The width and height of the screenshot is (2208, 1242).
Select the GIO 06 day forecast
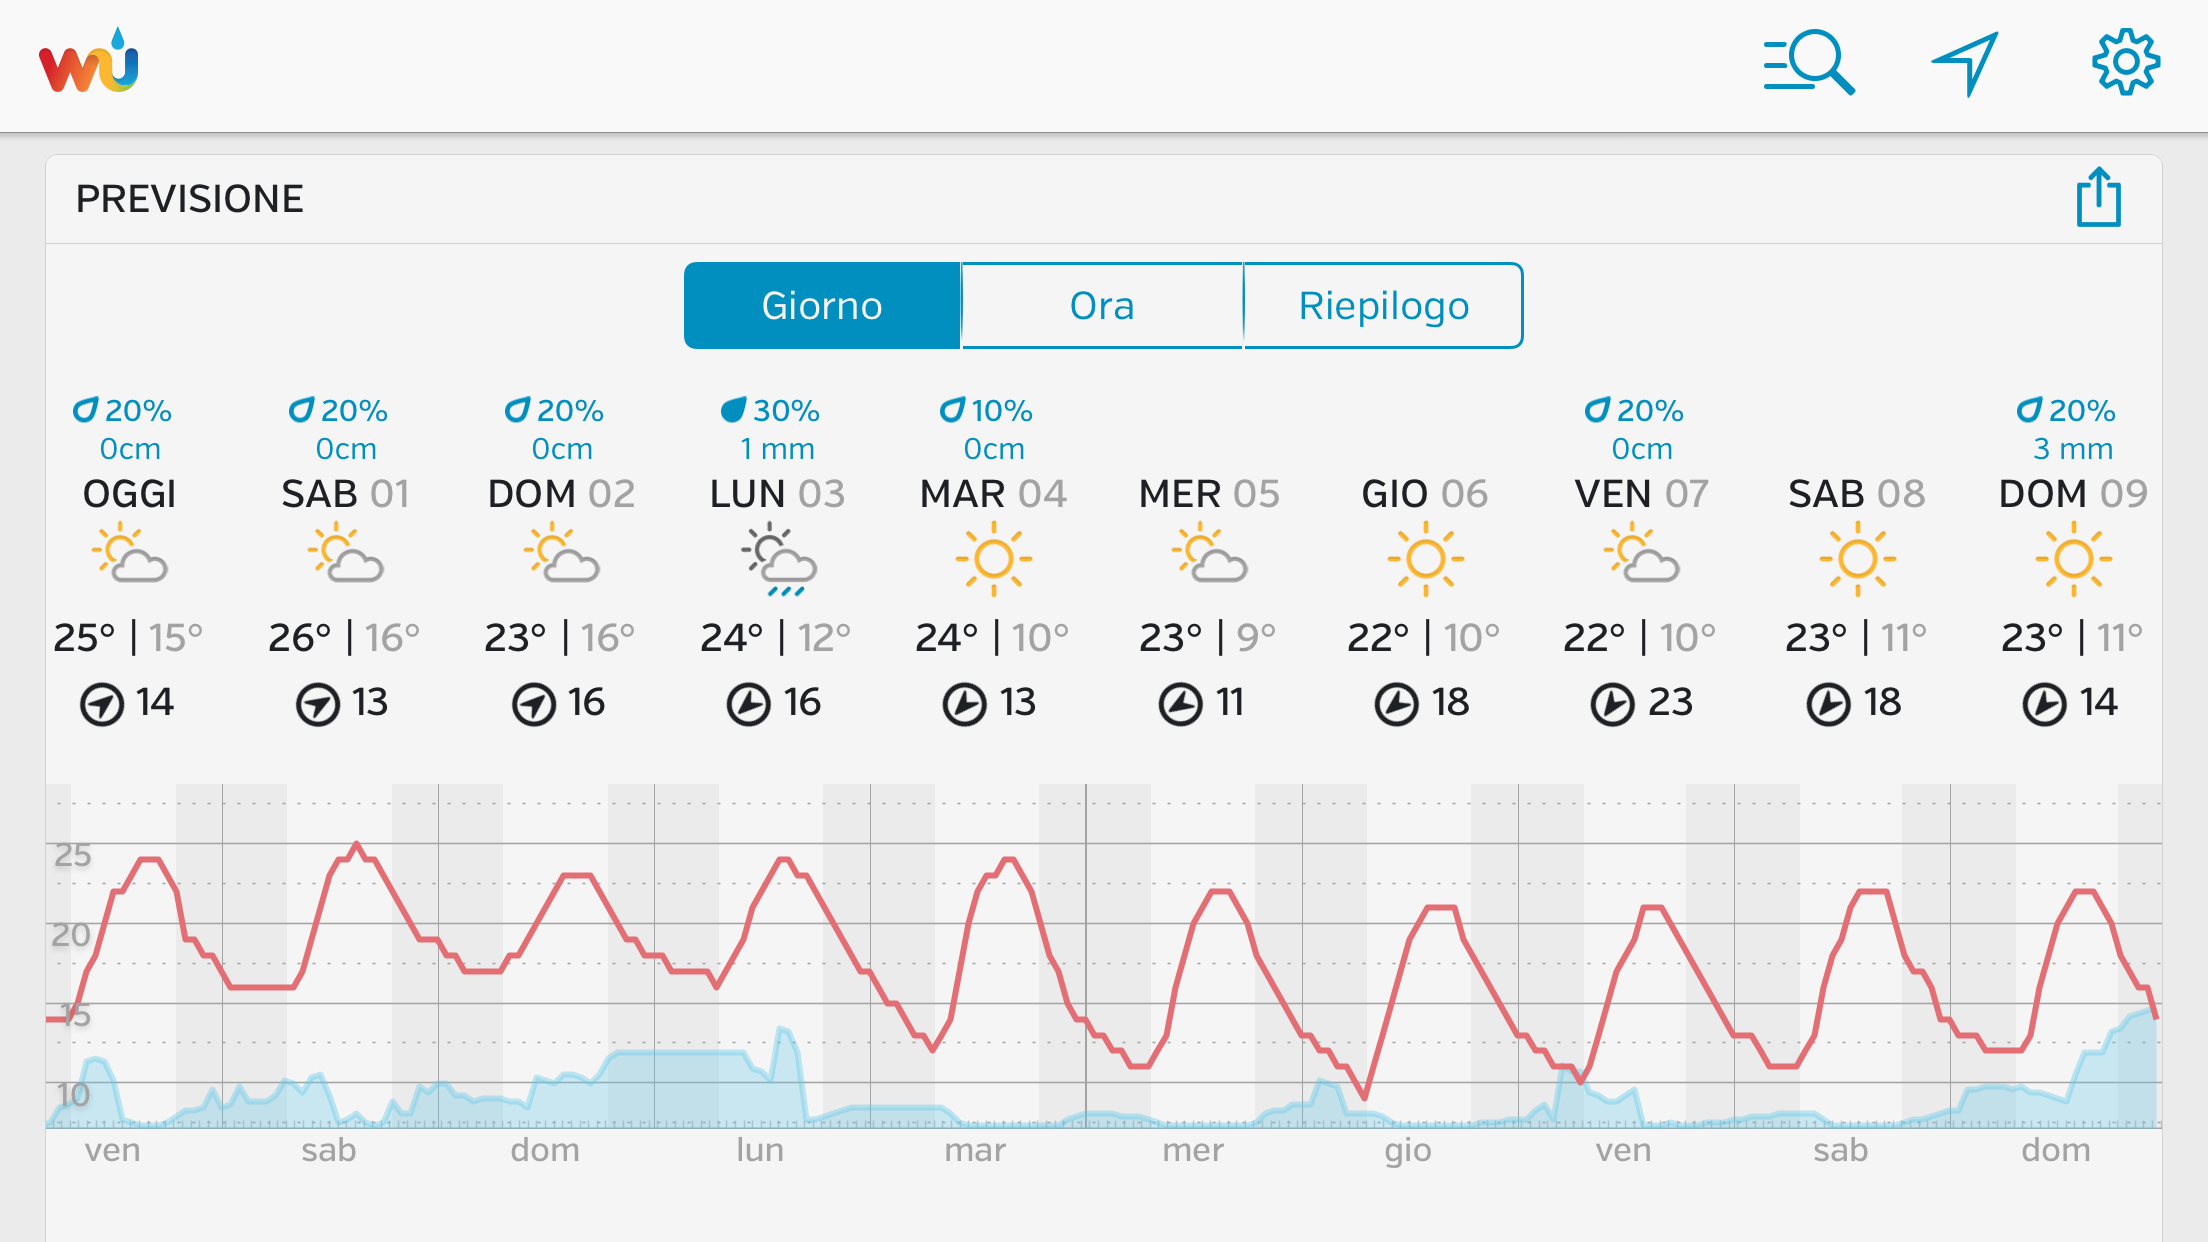pos(1425,494)
